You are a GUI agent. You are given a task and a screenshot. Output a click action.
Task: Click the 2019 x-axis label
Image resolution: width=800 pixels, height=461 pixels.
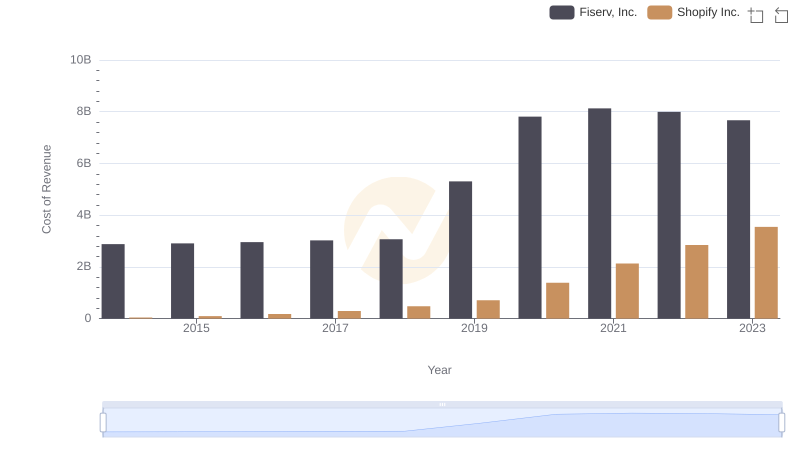point(474,328)
